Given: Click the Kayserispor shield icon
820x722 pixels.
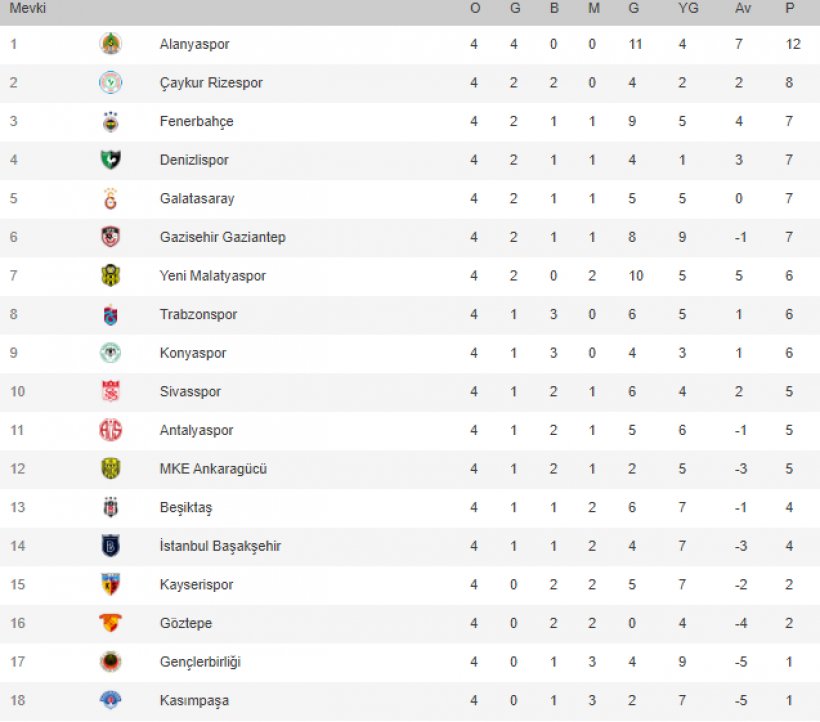Looking at the screenshot, I should pyautogui.click(x=110, y=584).
